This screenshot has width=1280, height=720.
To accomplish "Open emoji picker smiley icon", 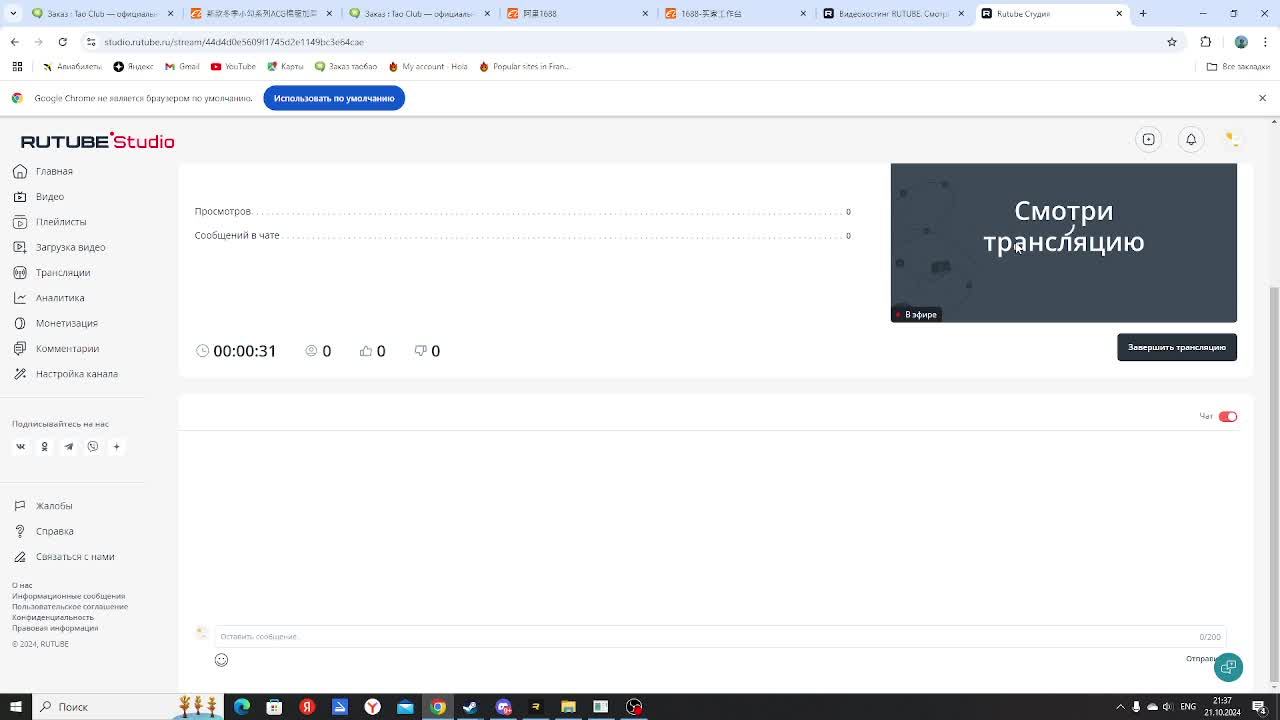I will click(221, 659).
